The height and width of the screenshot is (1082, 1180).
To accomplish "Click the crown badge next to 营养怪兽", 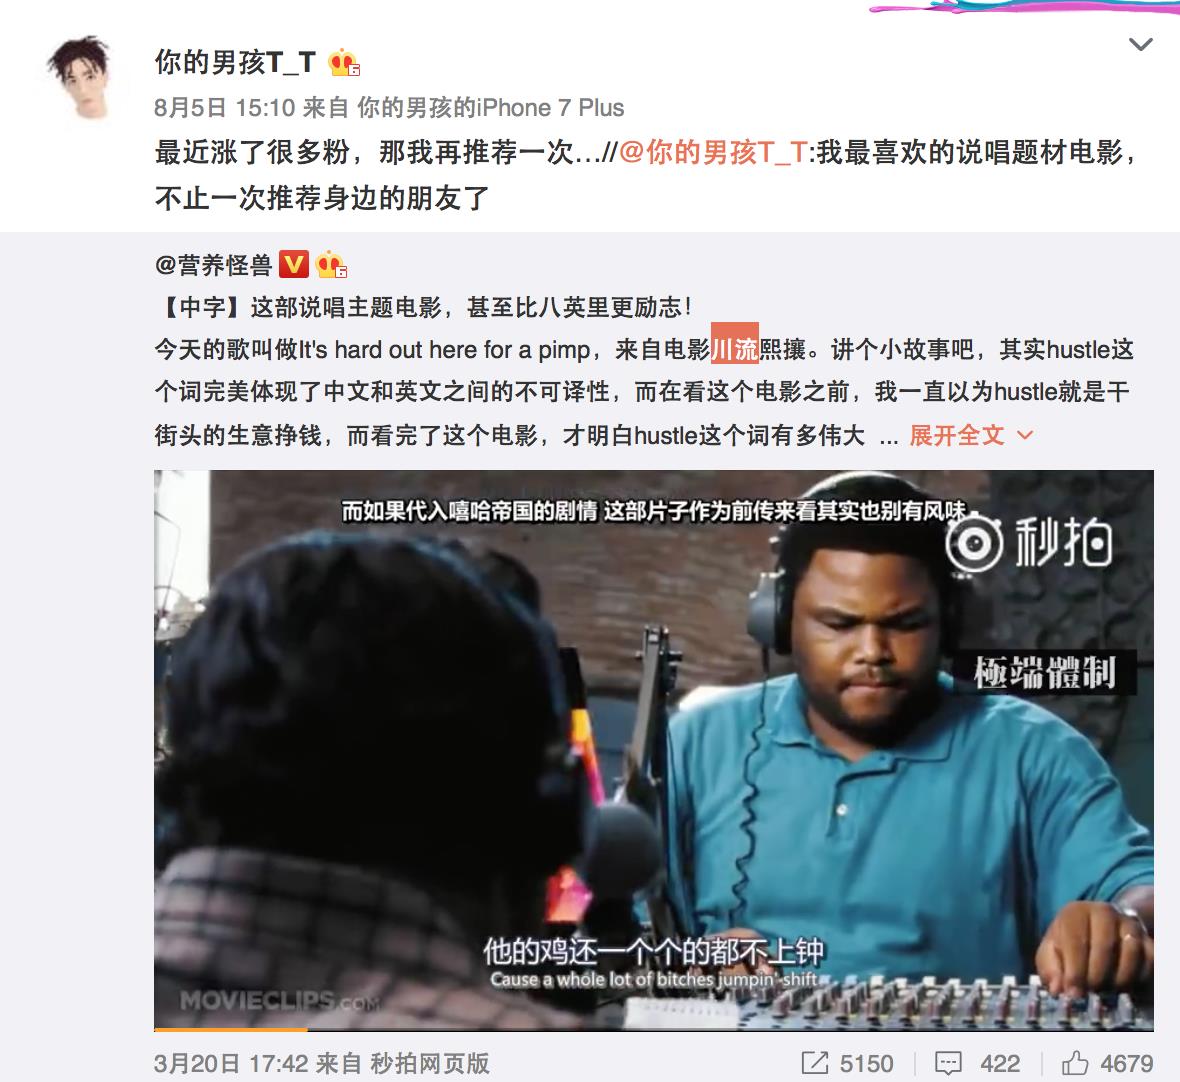I will (x=330, y=265).
